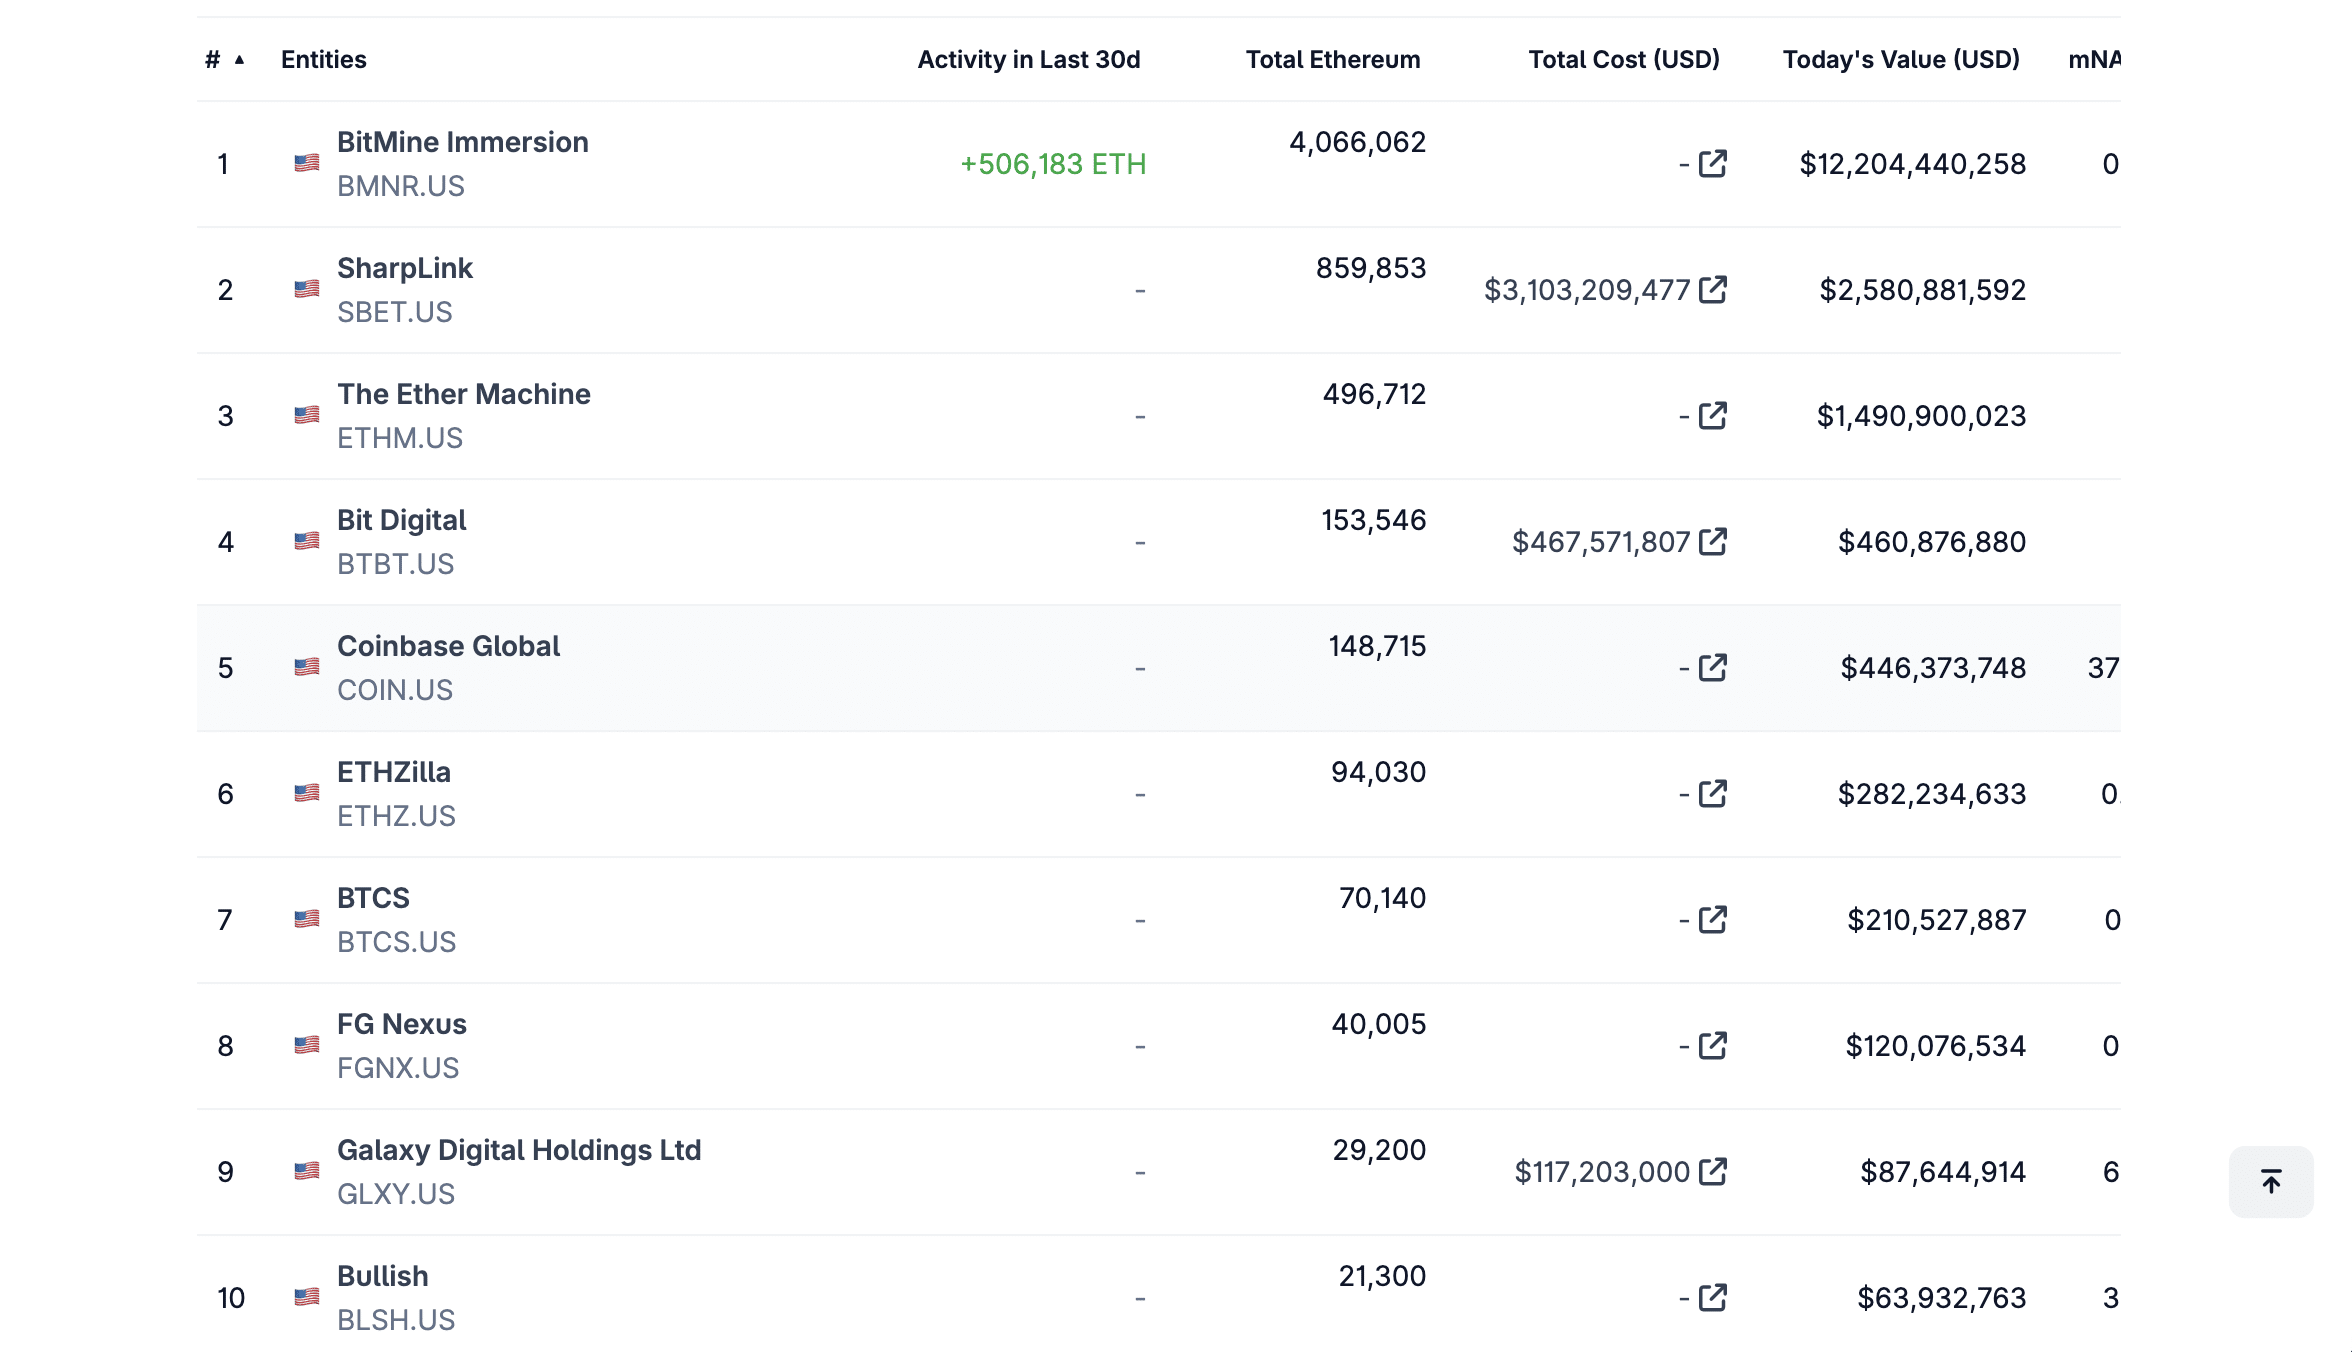Sort table by Activity in Last 30d

(1028, 60)
